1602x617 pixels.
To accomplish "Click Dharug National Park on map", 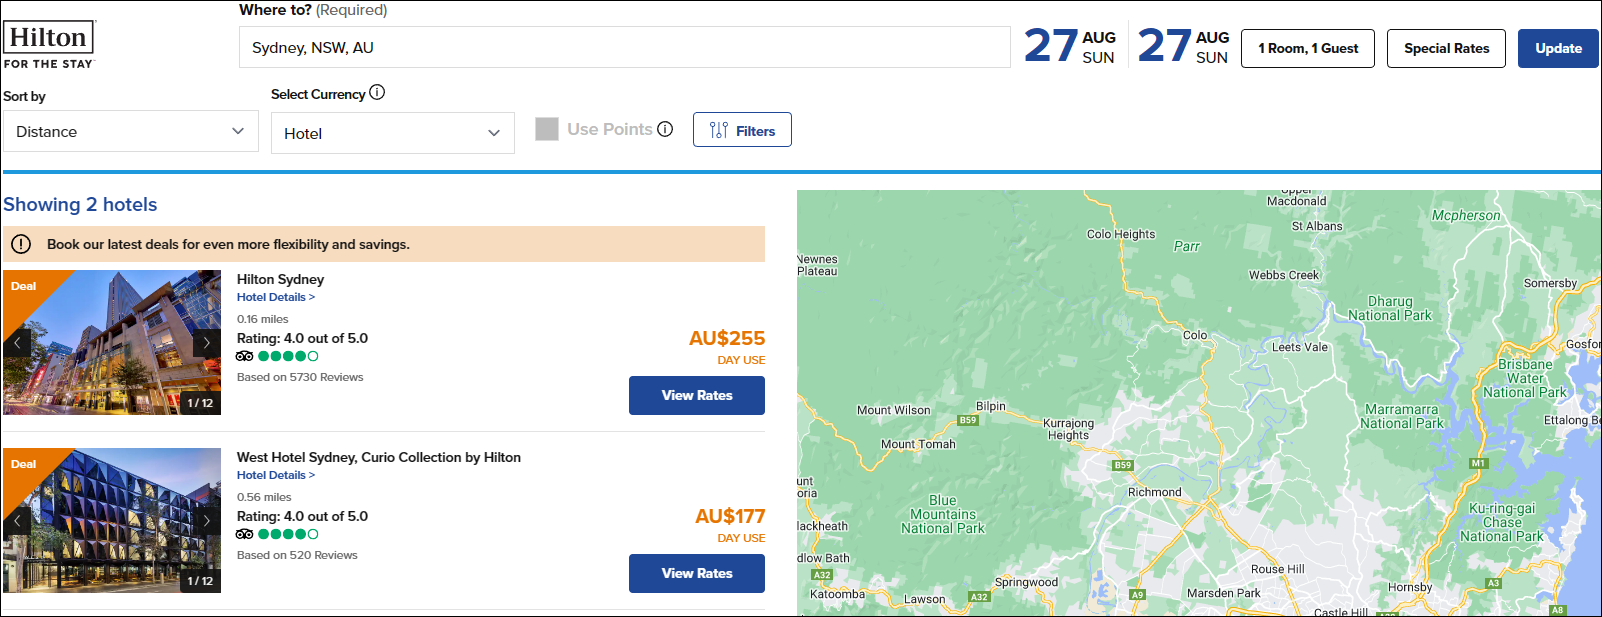I will point(1390,308).
